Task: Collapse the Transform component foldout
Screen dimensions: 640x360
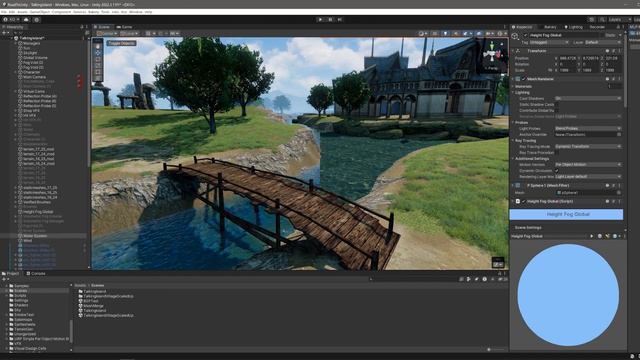Action: point(513,51)
